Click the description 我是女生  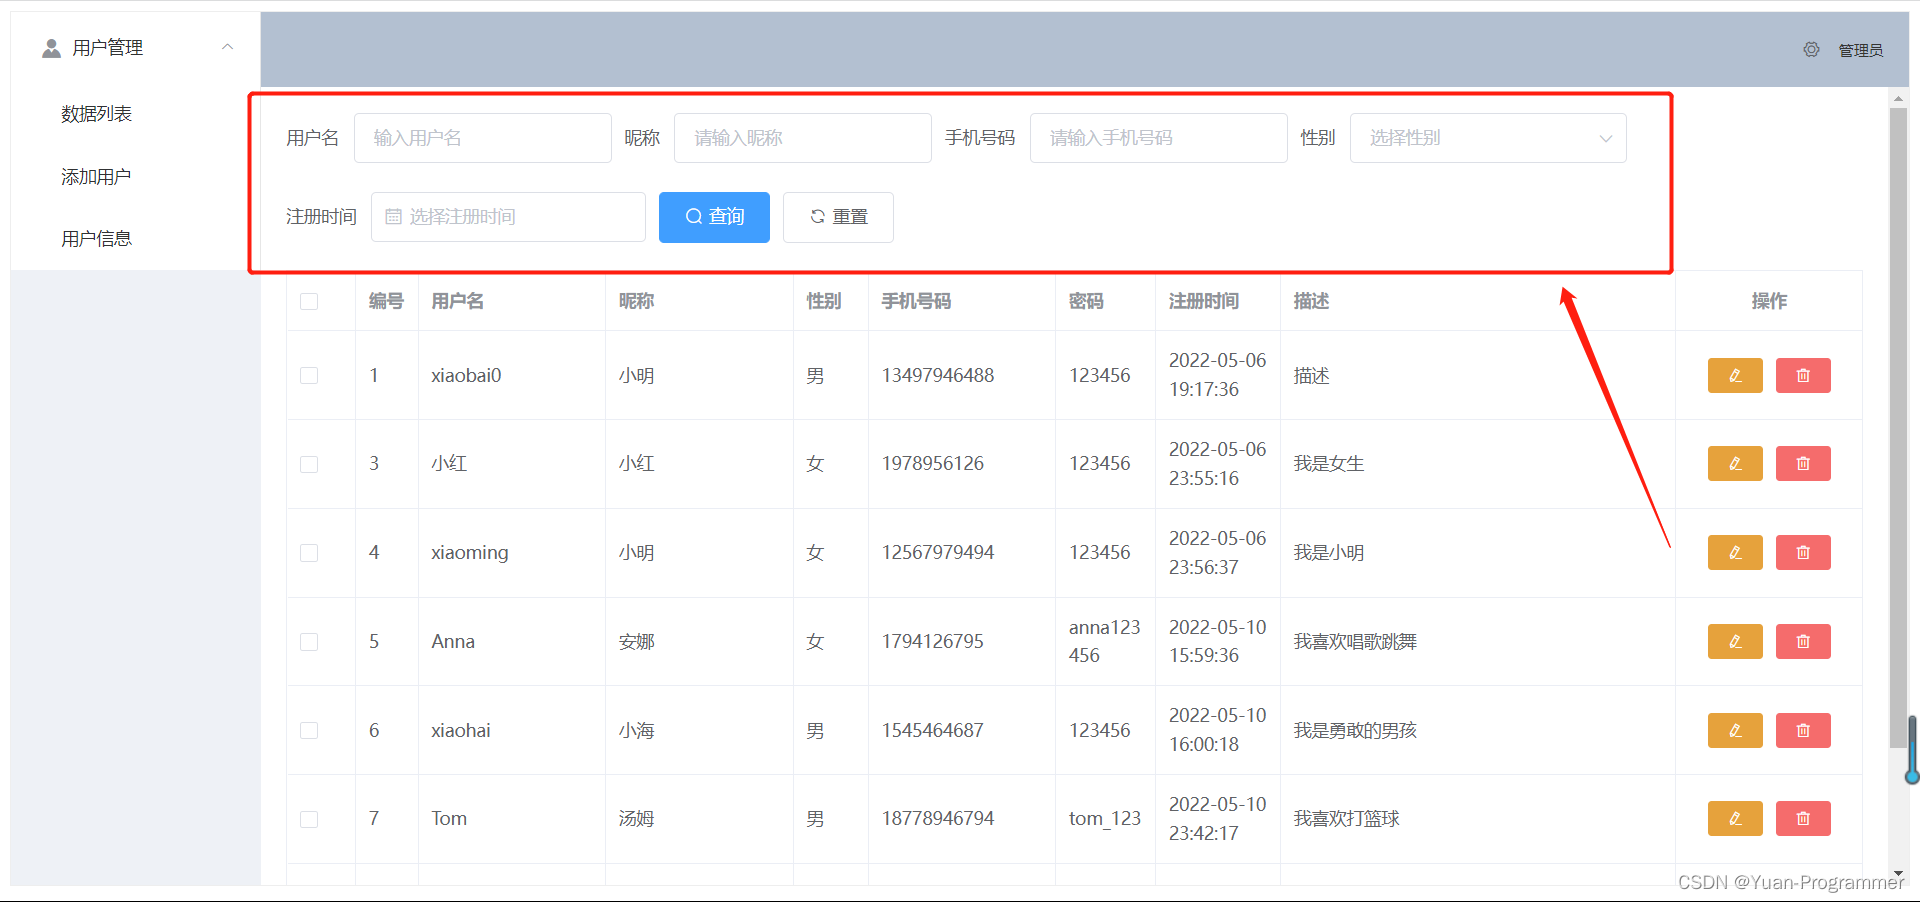(1329, 464)
